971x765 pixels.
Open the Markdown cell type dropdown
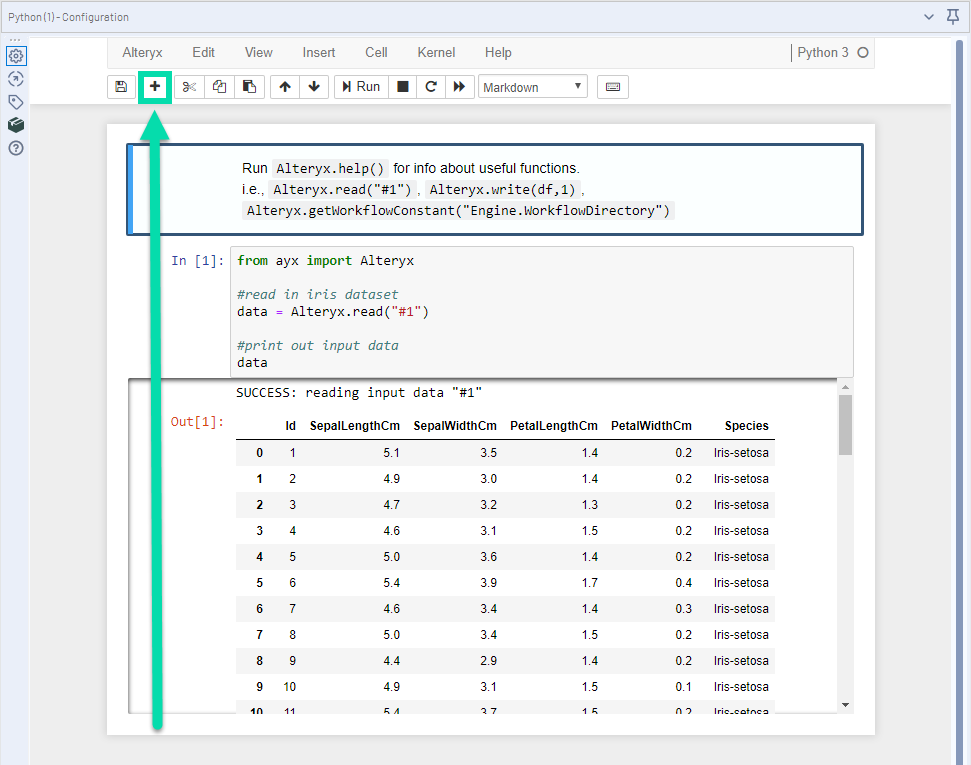click(x=533, y=87)
